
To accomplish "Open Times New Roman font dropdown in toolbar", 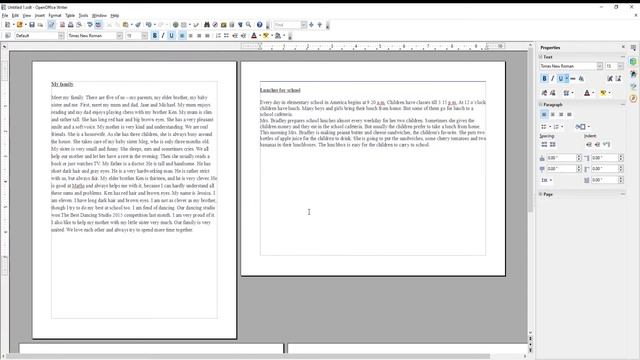I will point(119,36).
